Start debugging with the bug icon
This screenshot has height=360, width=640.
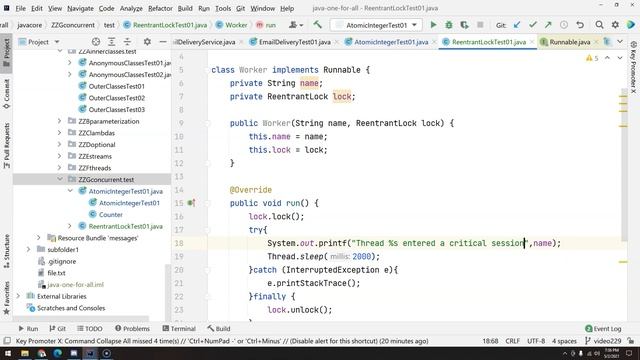point(449,25)
